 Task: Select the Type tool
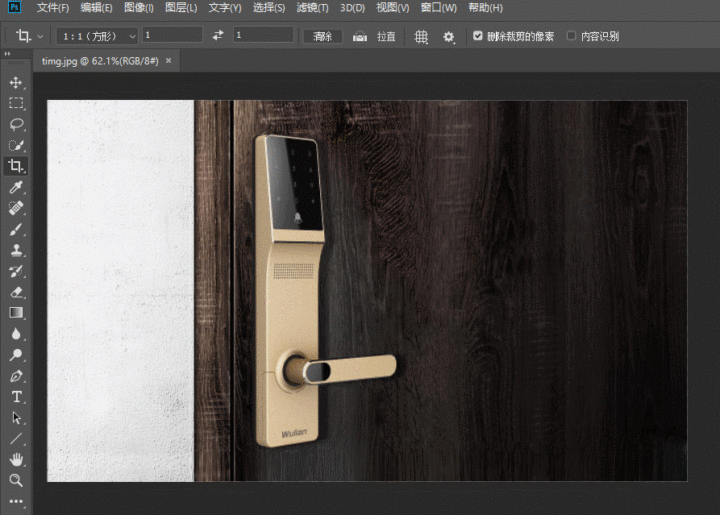click(16, 397)
